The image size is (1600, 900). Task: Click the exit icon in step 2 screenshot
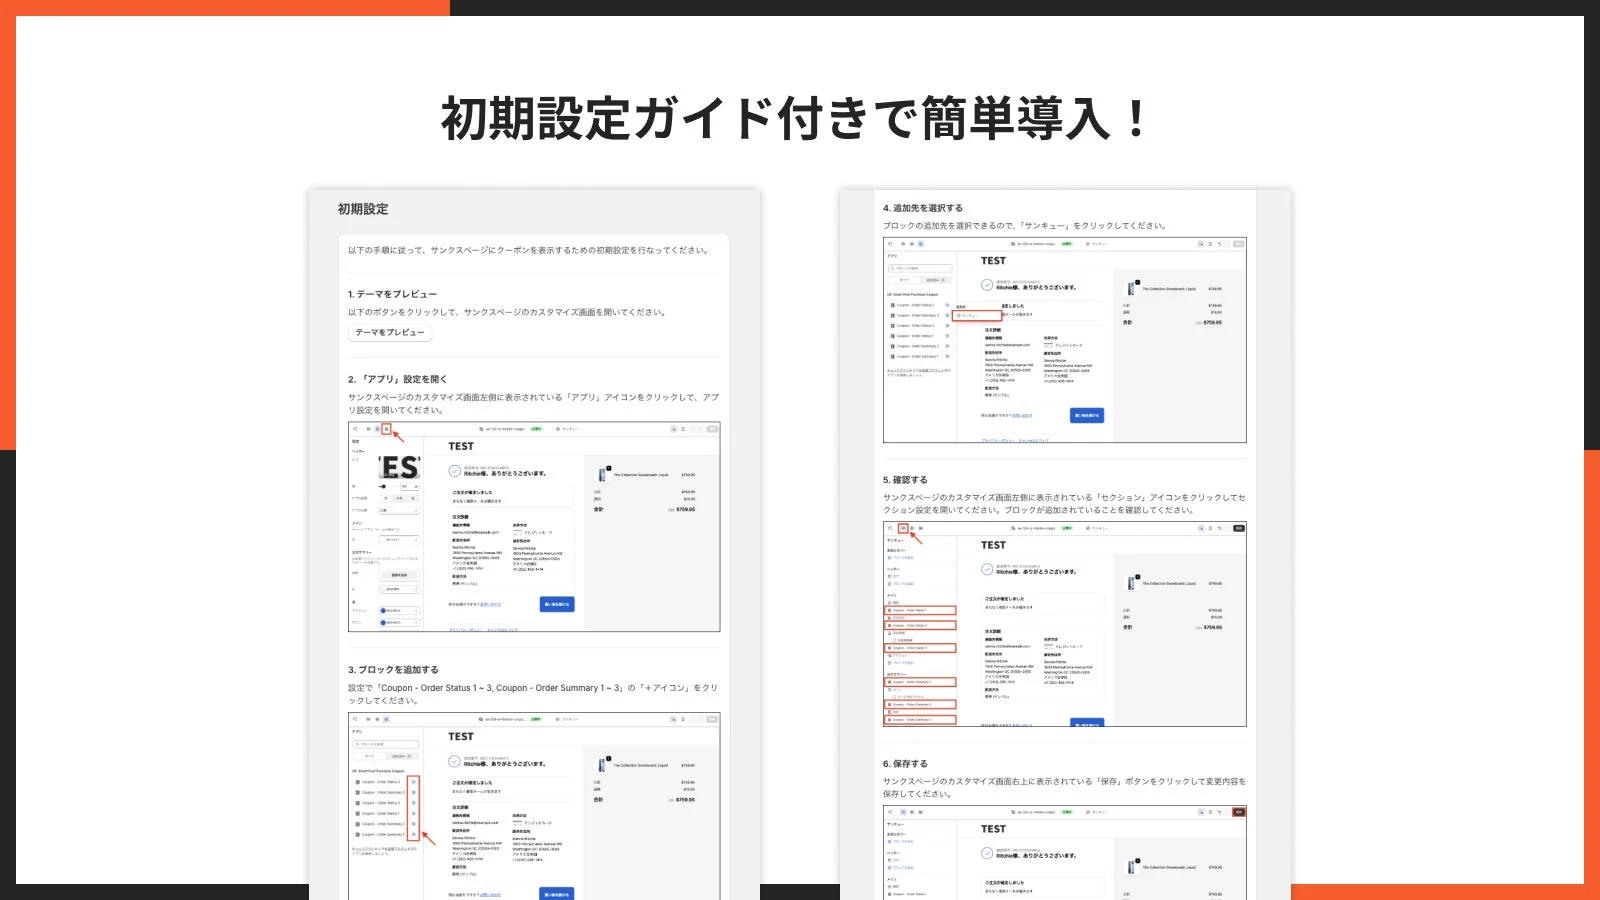pos(355,429)
